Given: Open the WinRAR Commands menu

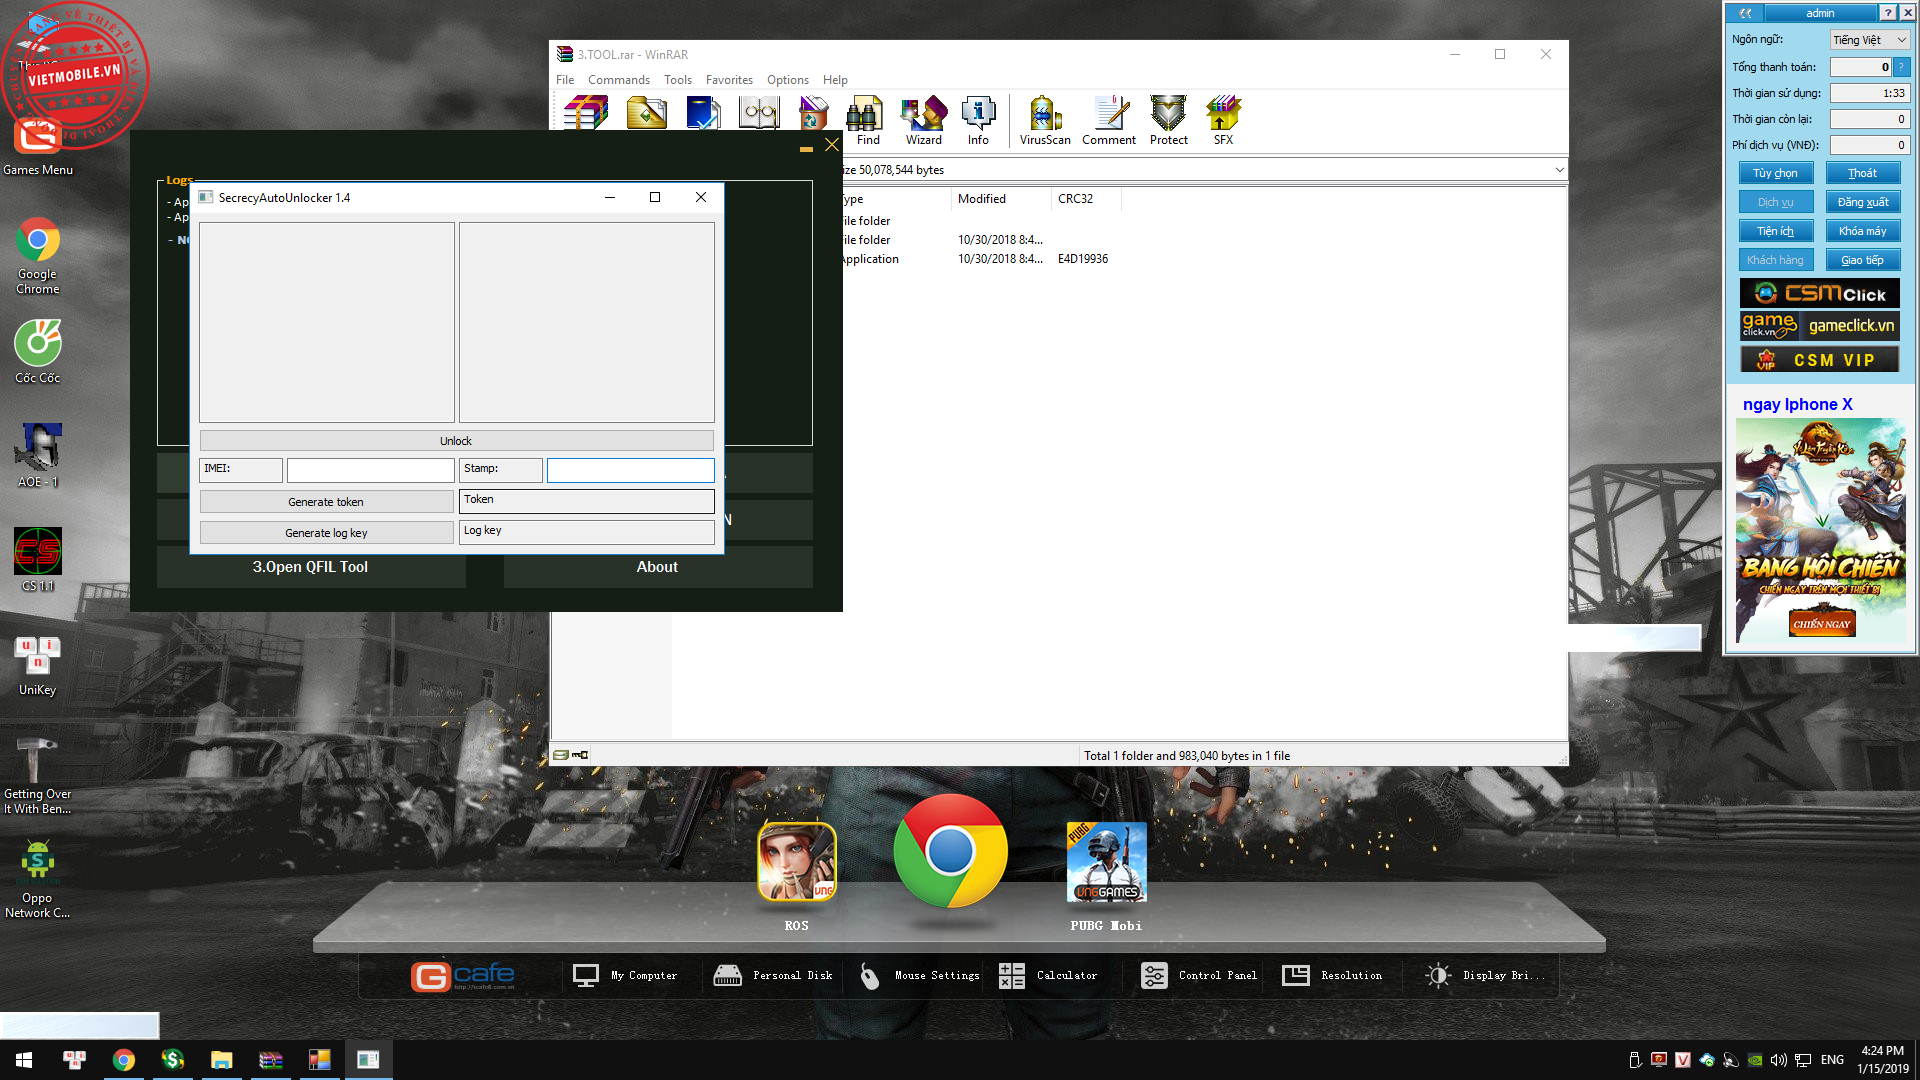Looking at the screenshot, I should click(x=619, y=80).
